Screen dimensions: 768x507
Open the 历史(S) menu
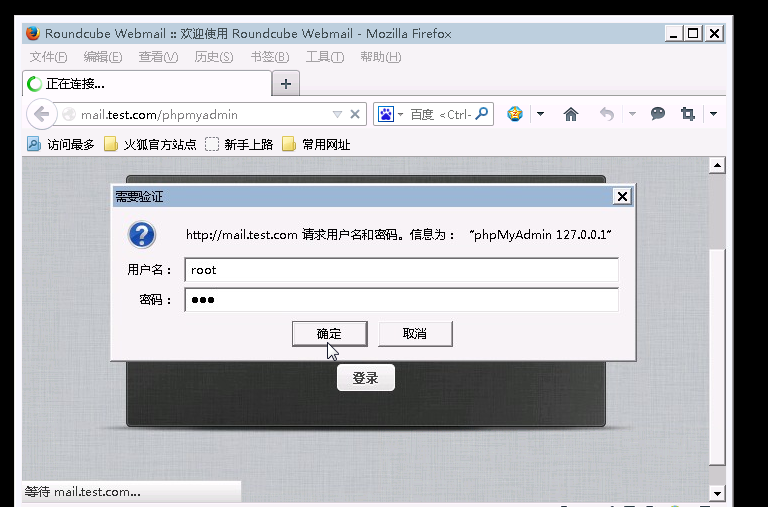click(x=214, y=57)
